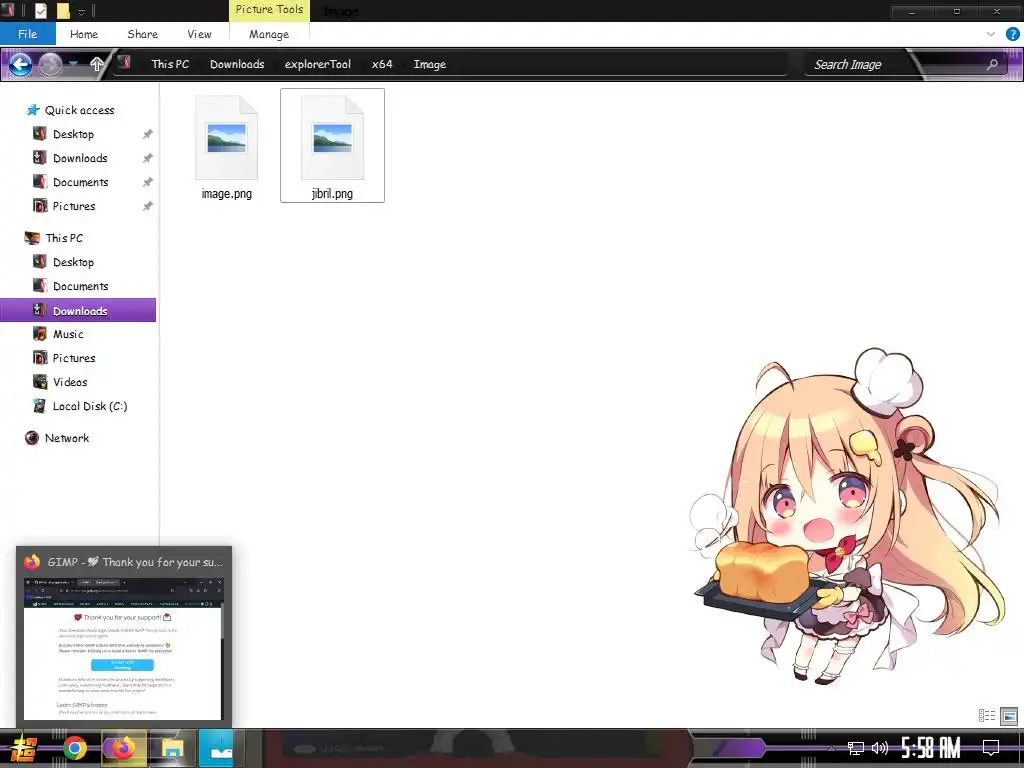Viewport: 1024px width, 768px height.
Task: Open Desktop under Quick access
Action: pyautogui.click(x=73, y=134)
